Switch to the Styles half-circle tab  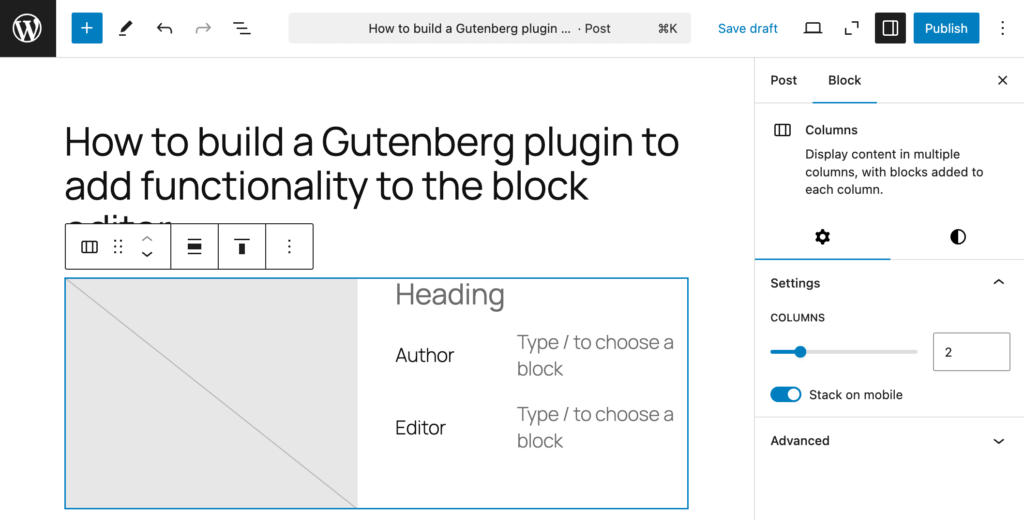point(958,237)
